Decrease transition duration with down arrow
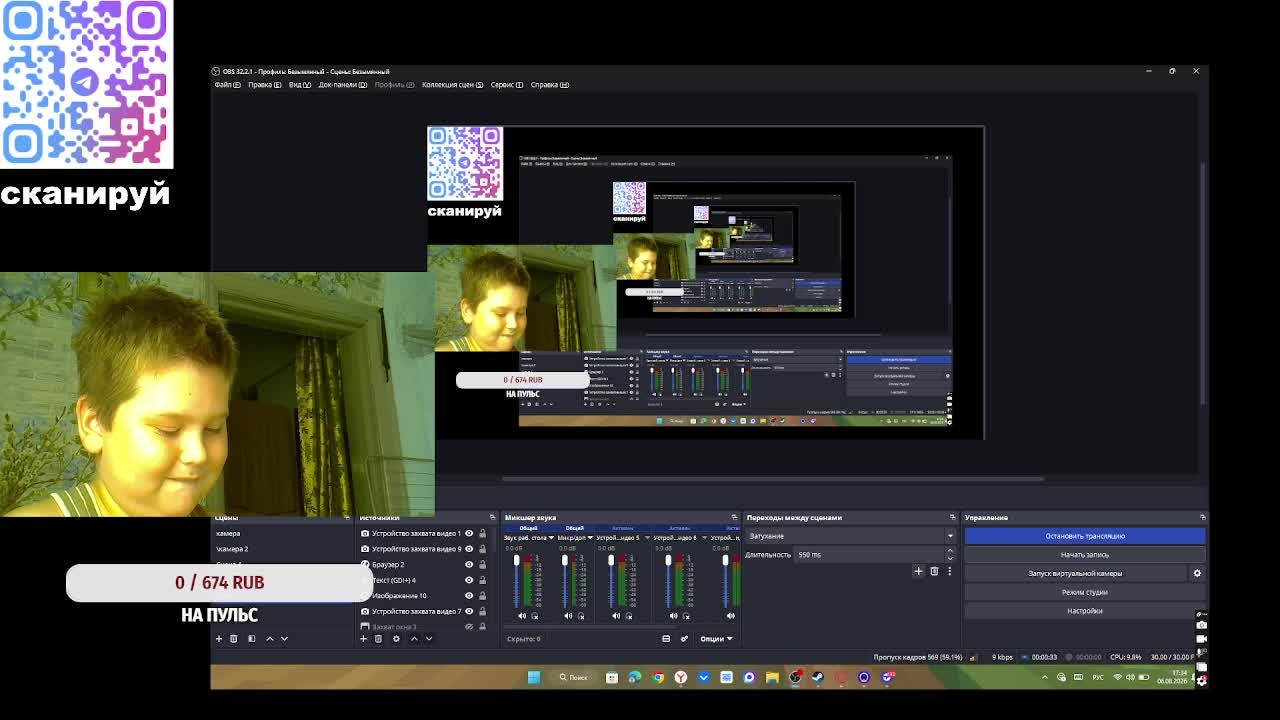The image size is (1280, 720). pyautogui.click(x=950, y=557)
